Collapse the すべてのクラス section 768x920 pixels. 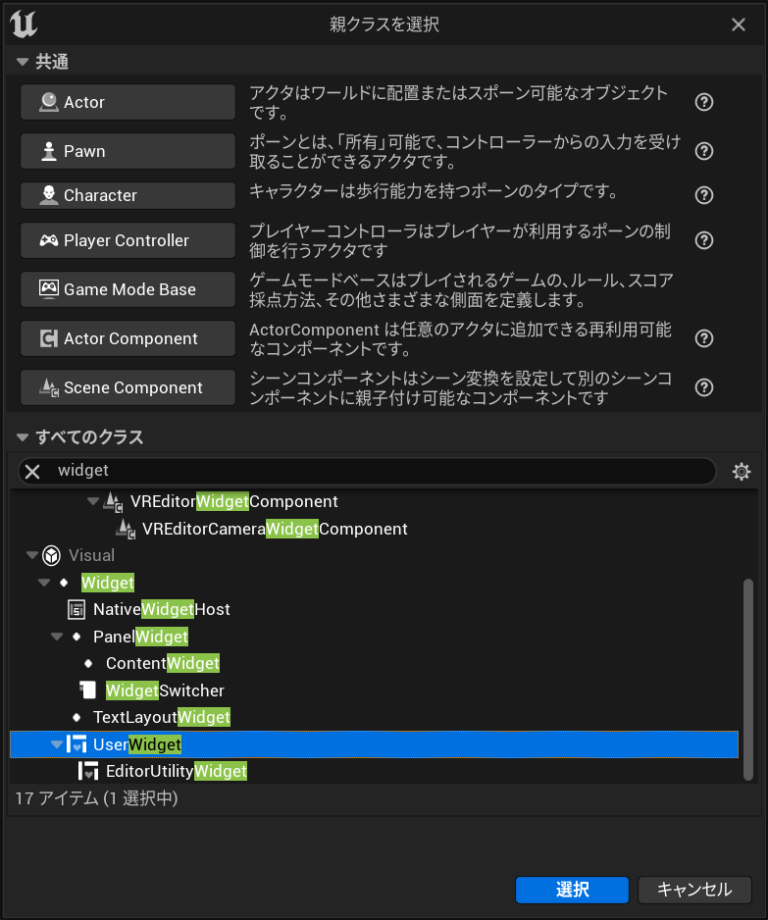pos(23,437)
